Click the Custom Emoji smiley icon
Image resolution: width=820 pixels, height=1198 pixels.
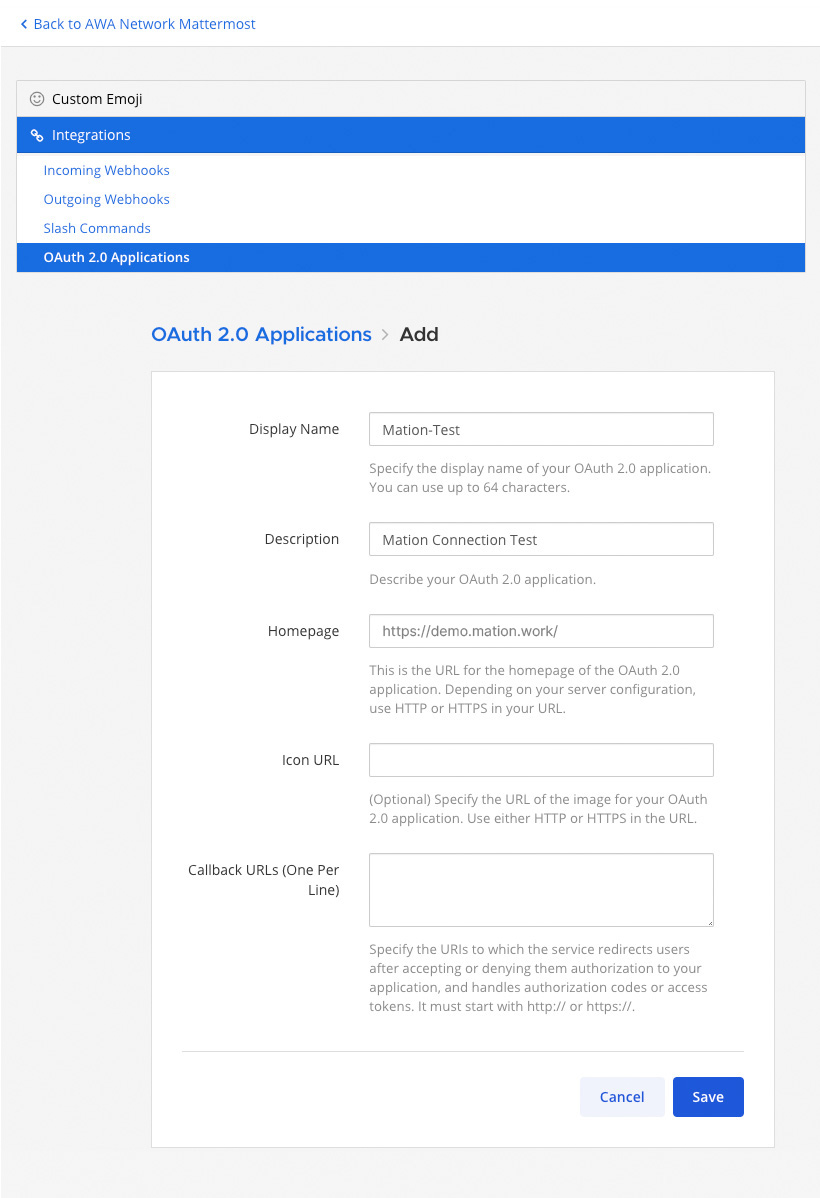pos(37,99)
